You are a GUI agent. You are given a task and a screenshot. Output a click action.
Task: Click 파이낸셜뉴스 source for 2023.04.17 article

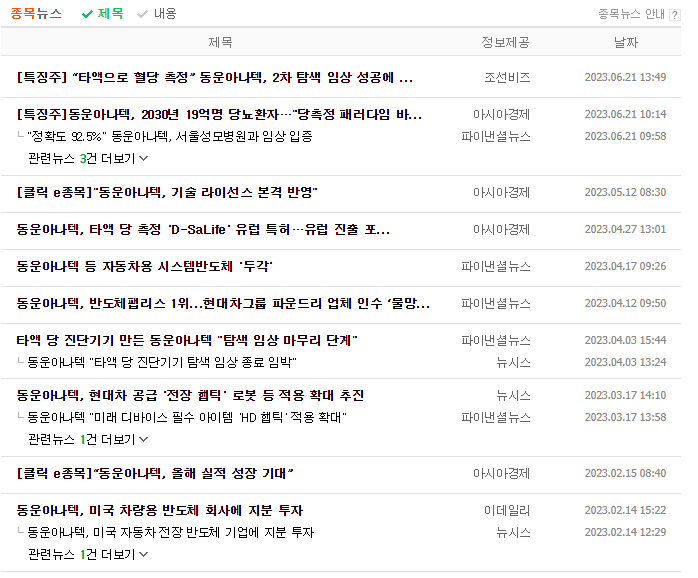coord(495,266)
